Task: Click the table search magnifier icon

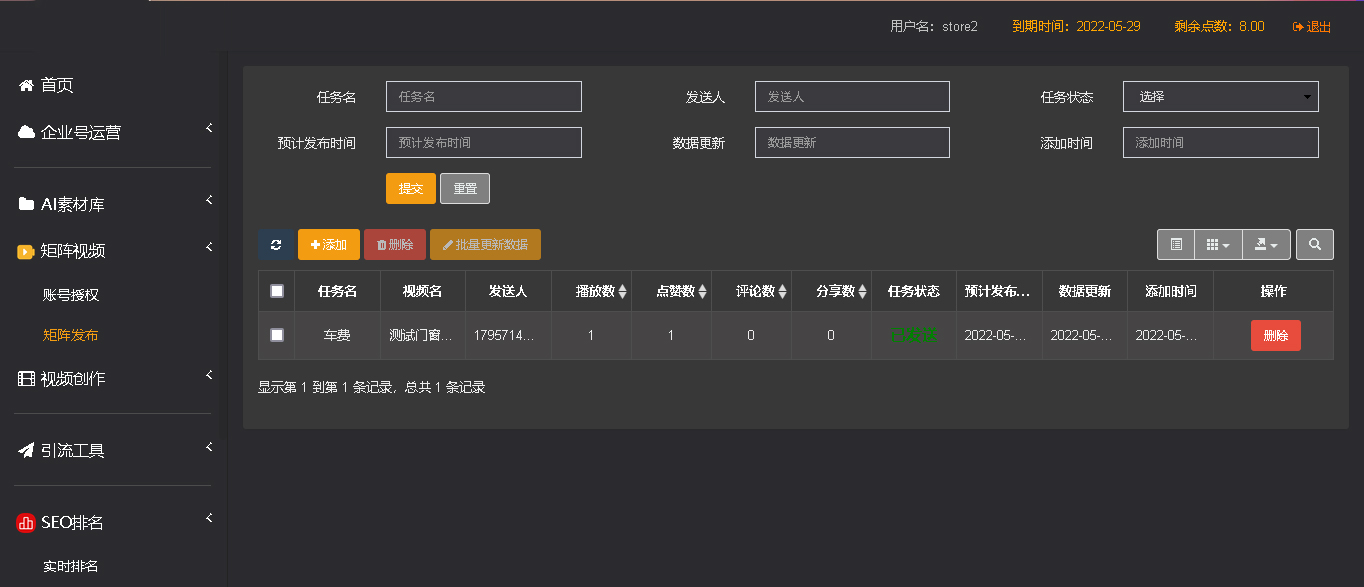Action: coord(1315,245)
